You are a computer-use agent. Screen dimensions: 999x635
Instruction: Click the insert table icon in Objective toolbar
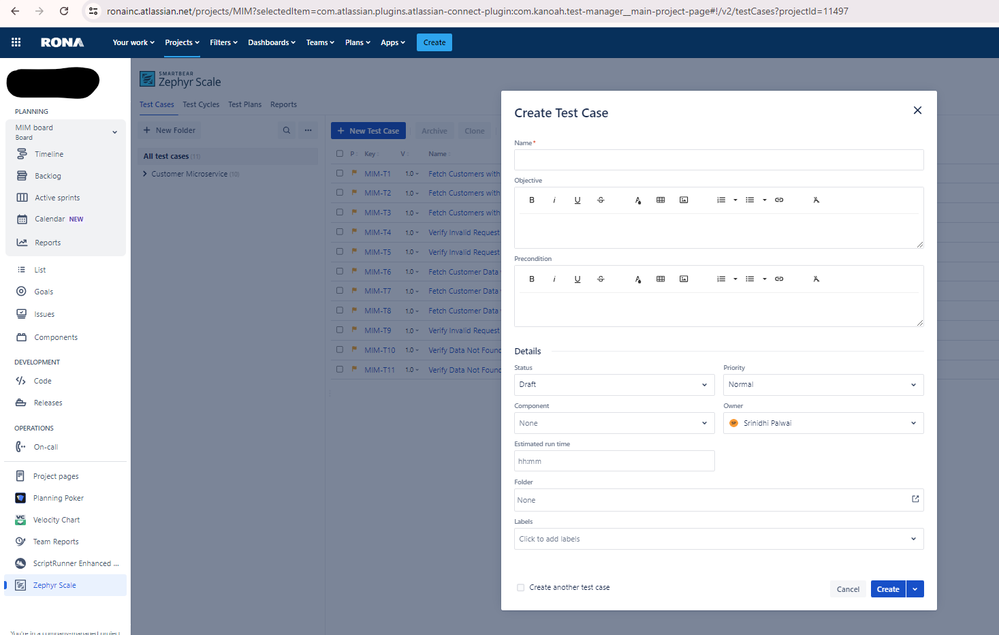660,200
